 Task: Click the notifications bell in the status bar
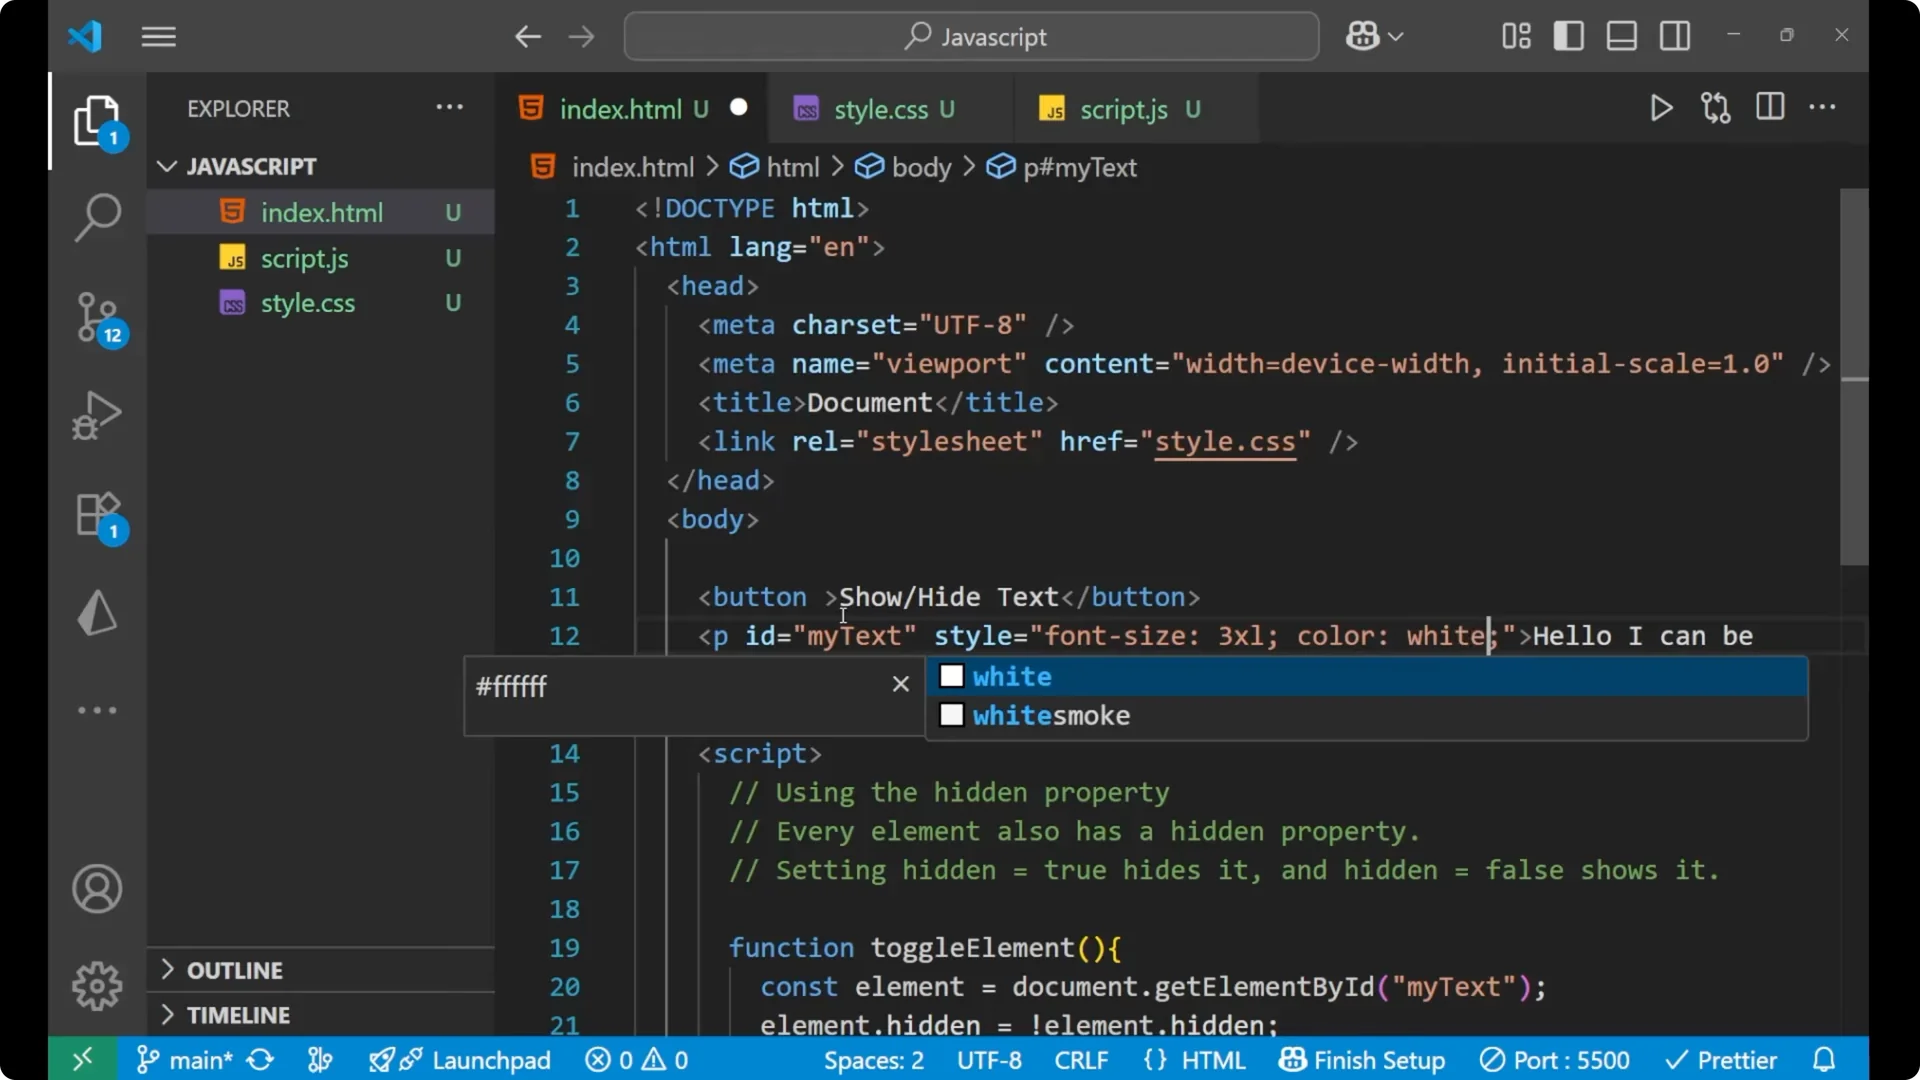[1824, 1059]
